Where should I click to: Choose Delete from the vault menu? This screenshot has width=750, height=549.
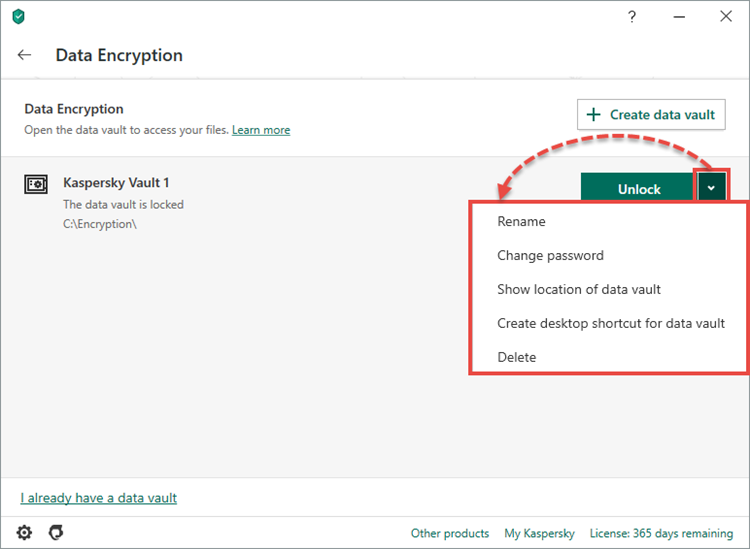(x=517, y=358)
